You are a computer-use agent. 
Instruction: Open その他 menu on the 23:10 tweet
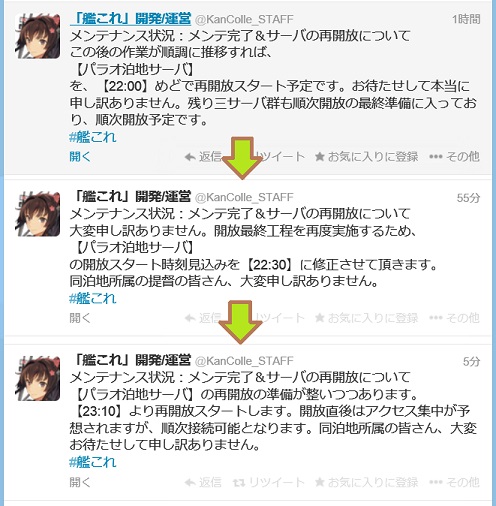point(455,482)
